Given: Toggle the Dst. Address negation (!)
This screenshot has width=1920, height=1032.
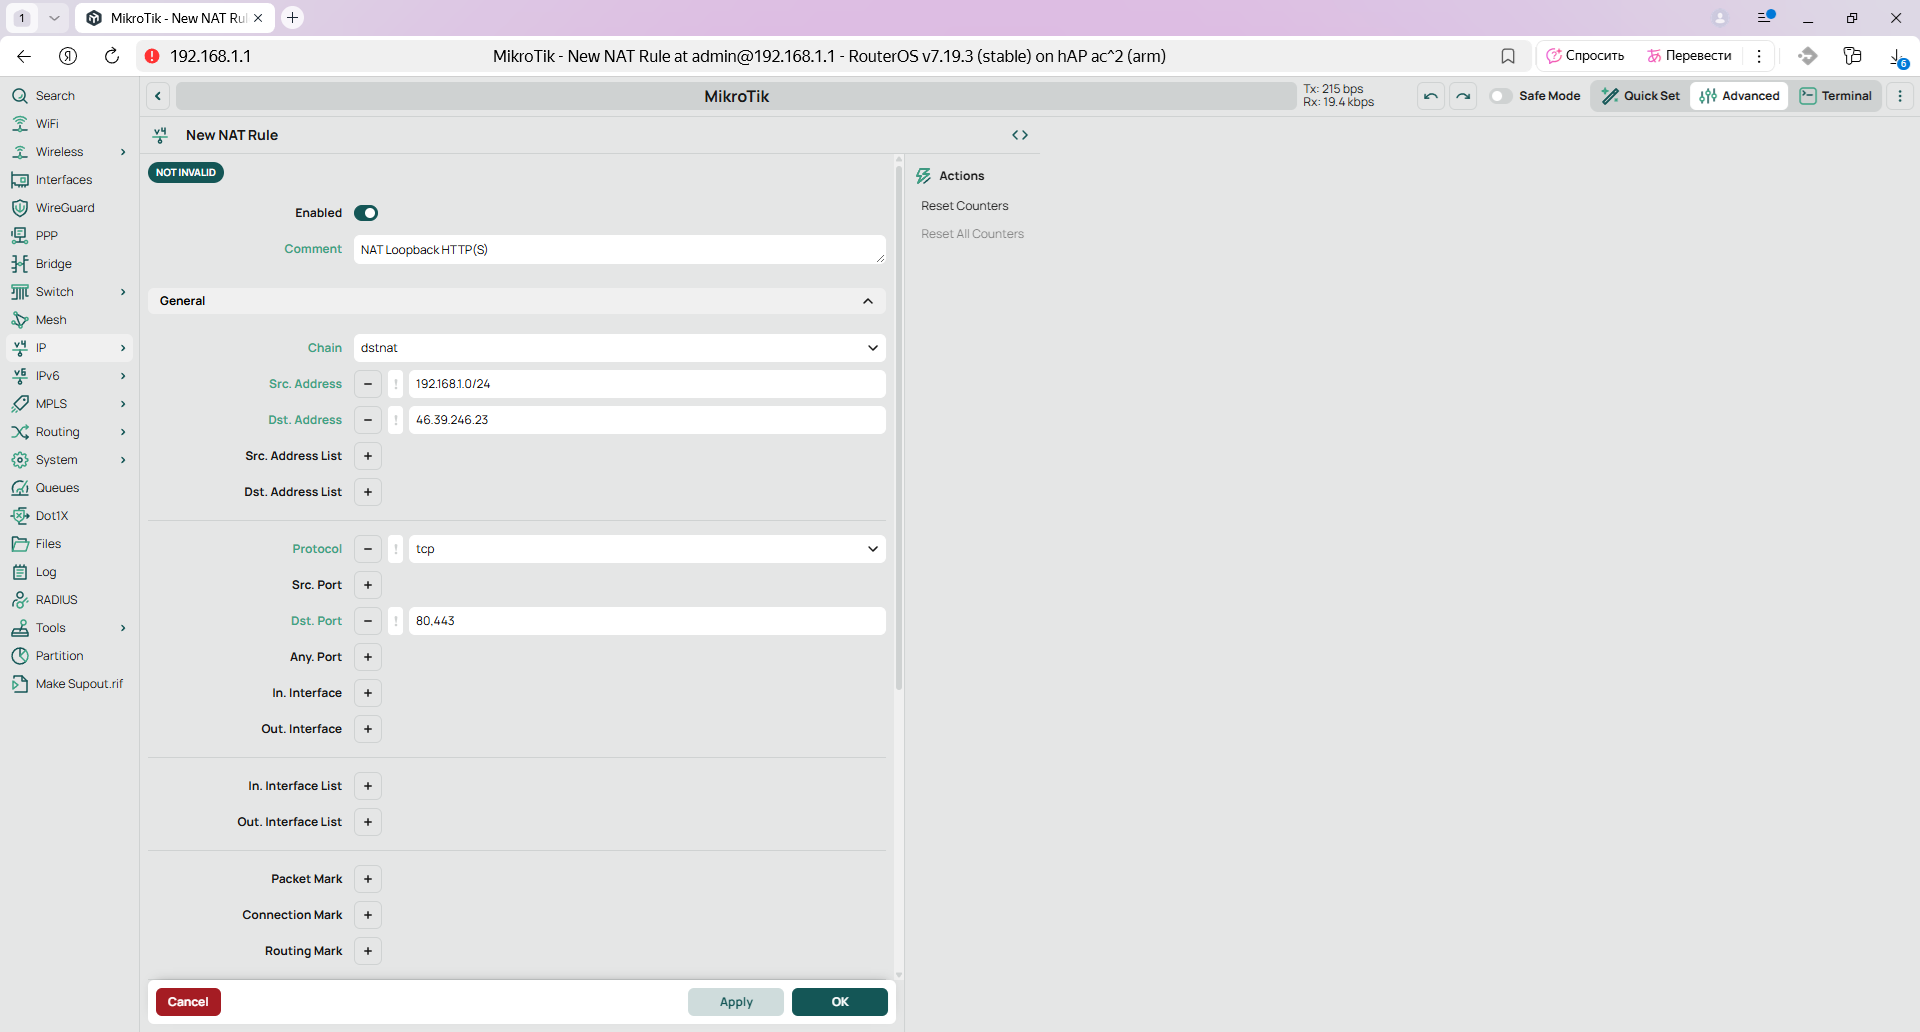Looking at the screenshot, I should click(x=396, y=420).
